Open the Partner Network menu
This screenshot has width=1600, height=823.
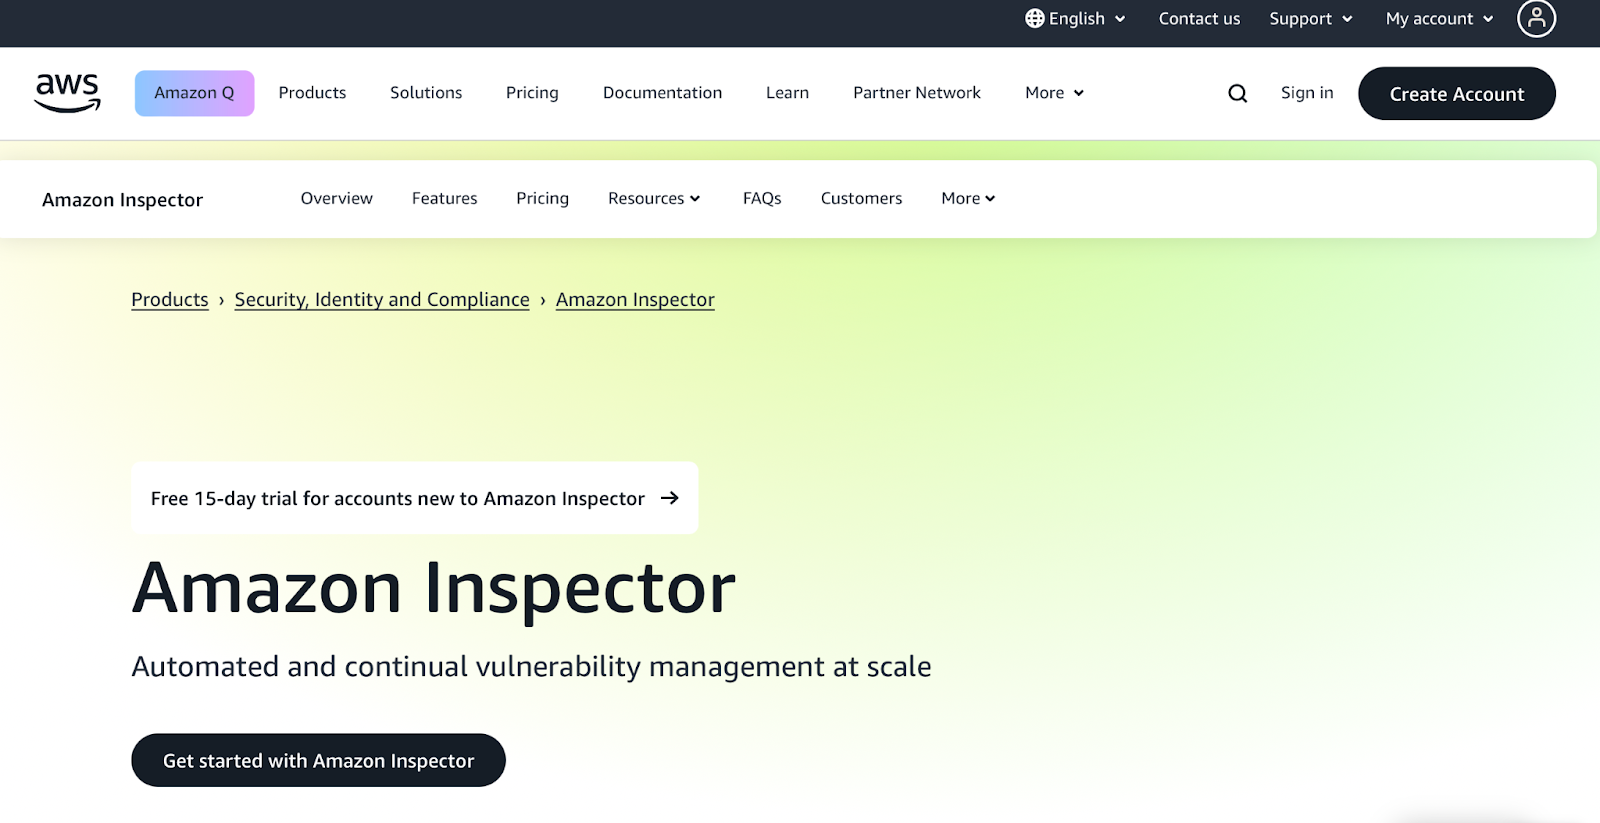[x=917, y=93]
